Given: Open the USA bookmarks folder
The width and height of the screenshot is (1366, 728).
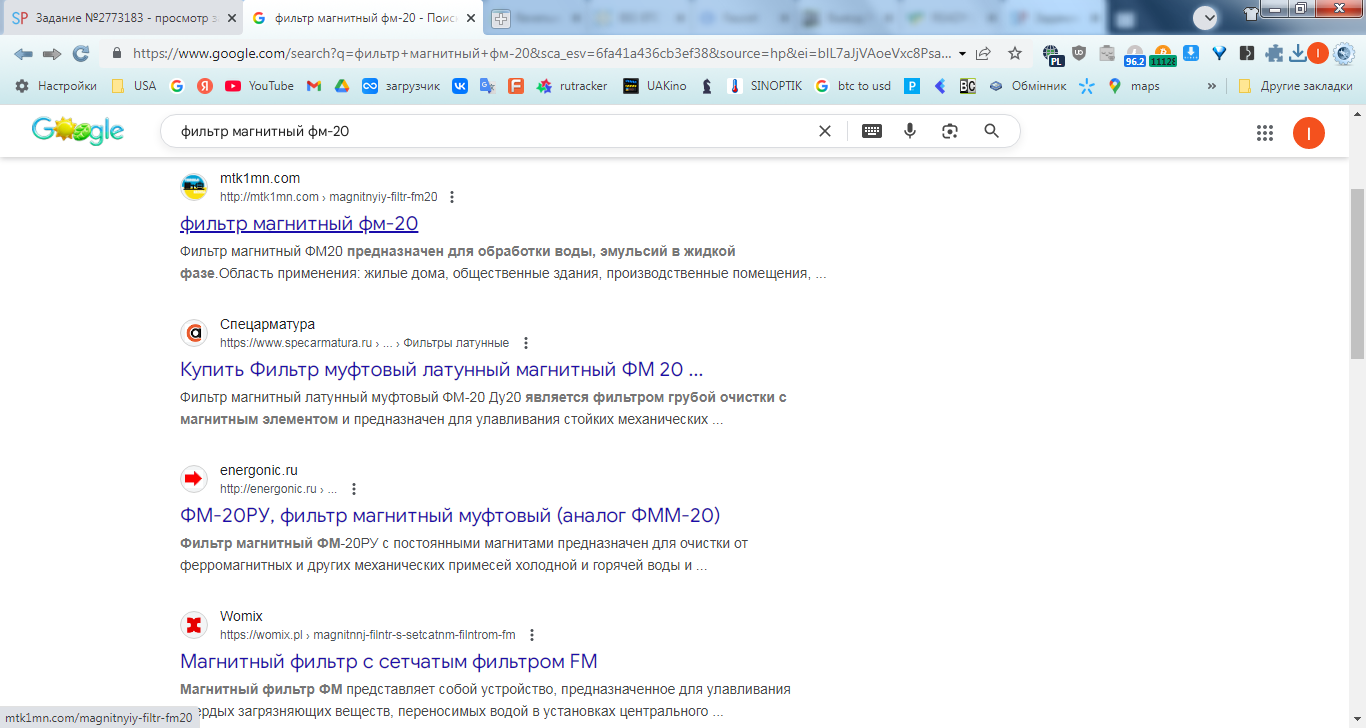Looking at the screenshot, I should pos(134,86).
